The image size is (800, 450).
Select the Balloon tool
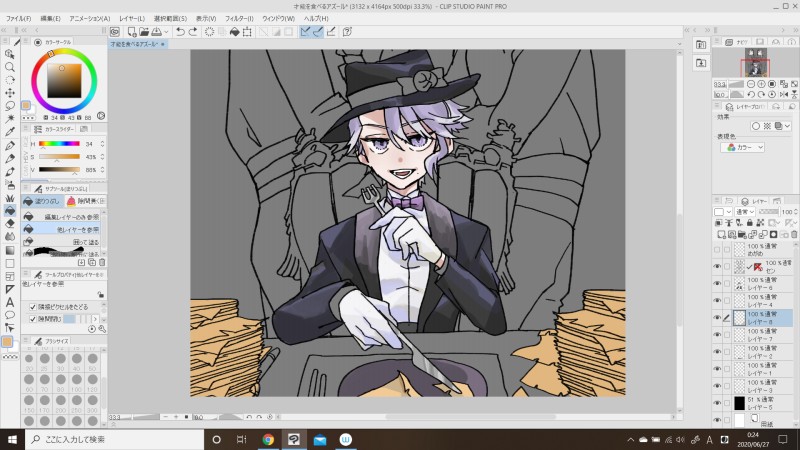(x=10, y=315)
